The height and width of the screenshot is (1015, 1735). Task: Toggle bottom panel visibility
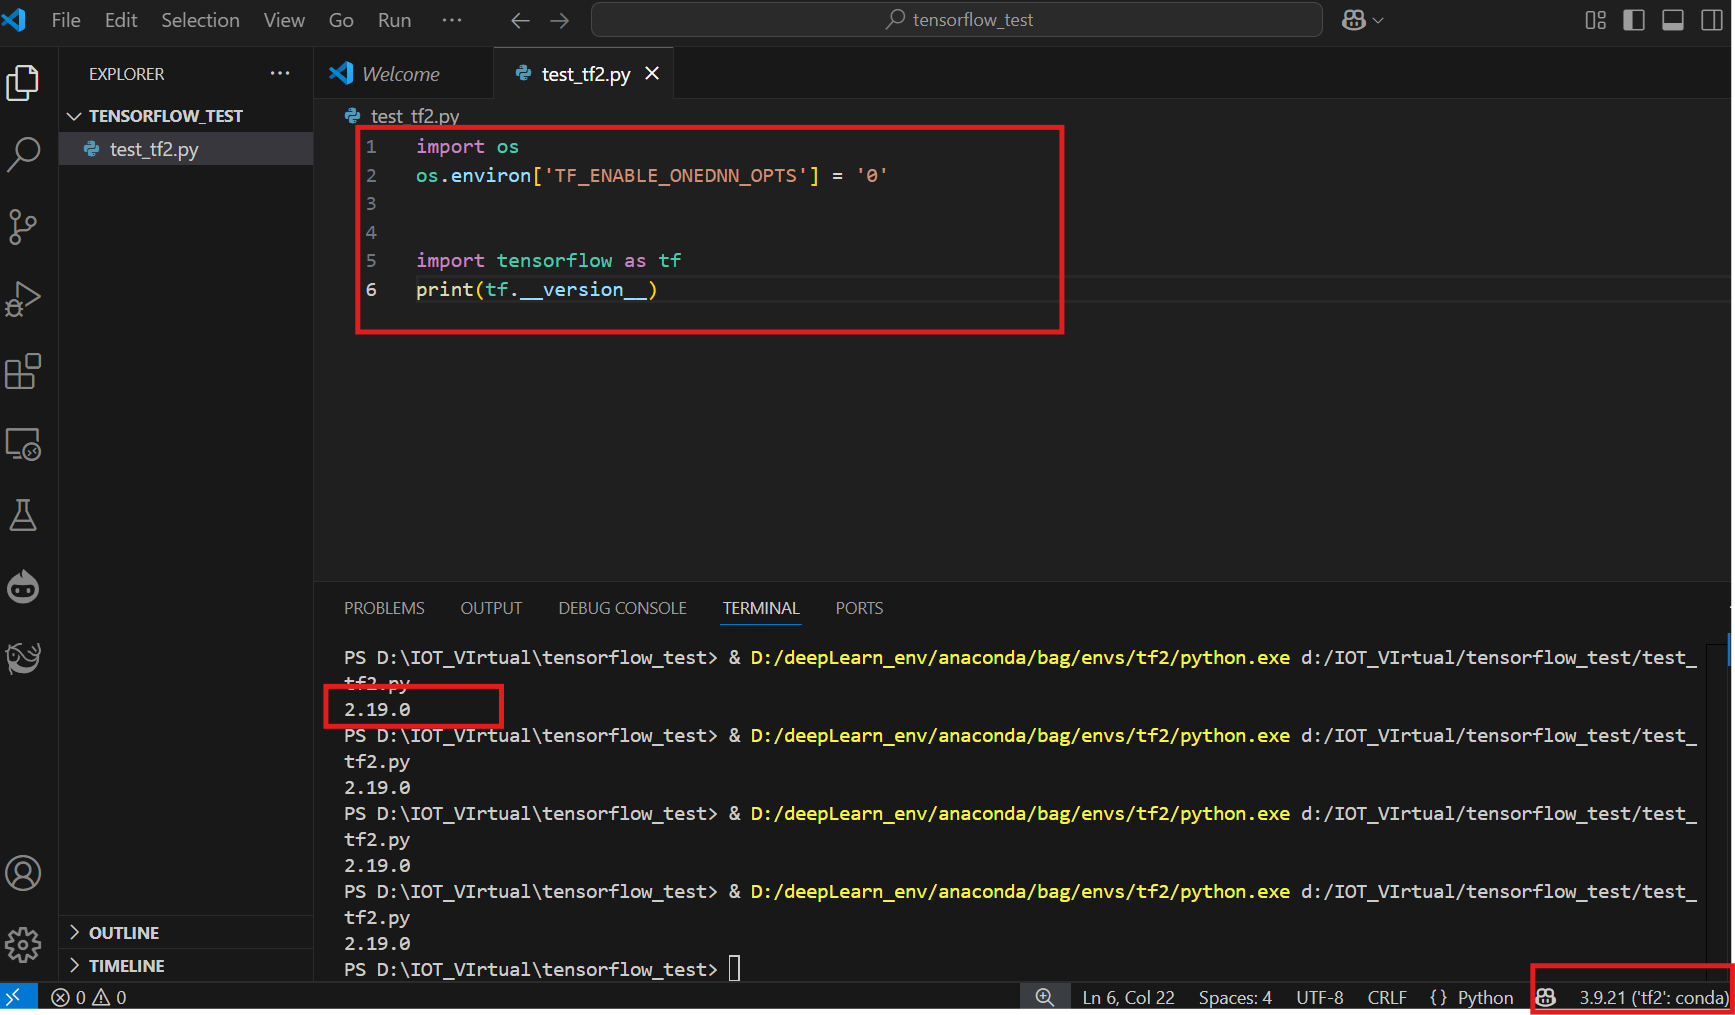(x=1673, y=20)
